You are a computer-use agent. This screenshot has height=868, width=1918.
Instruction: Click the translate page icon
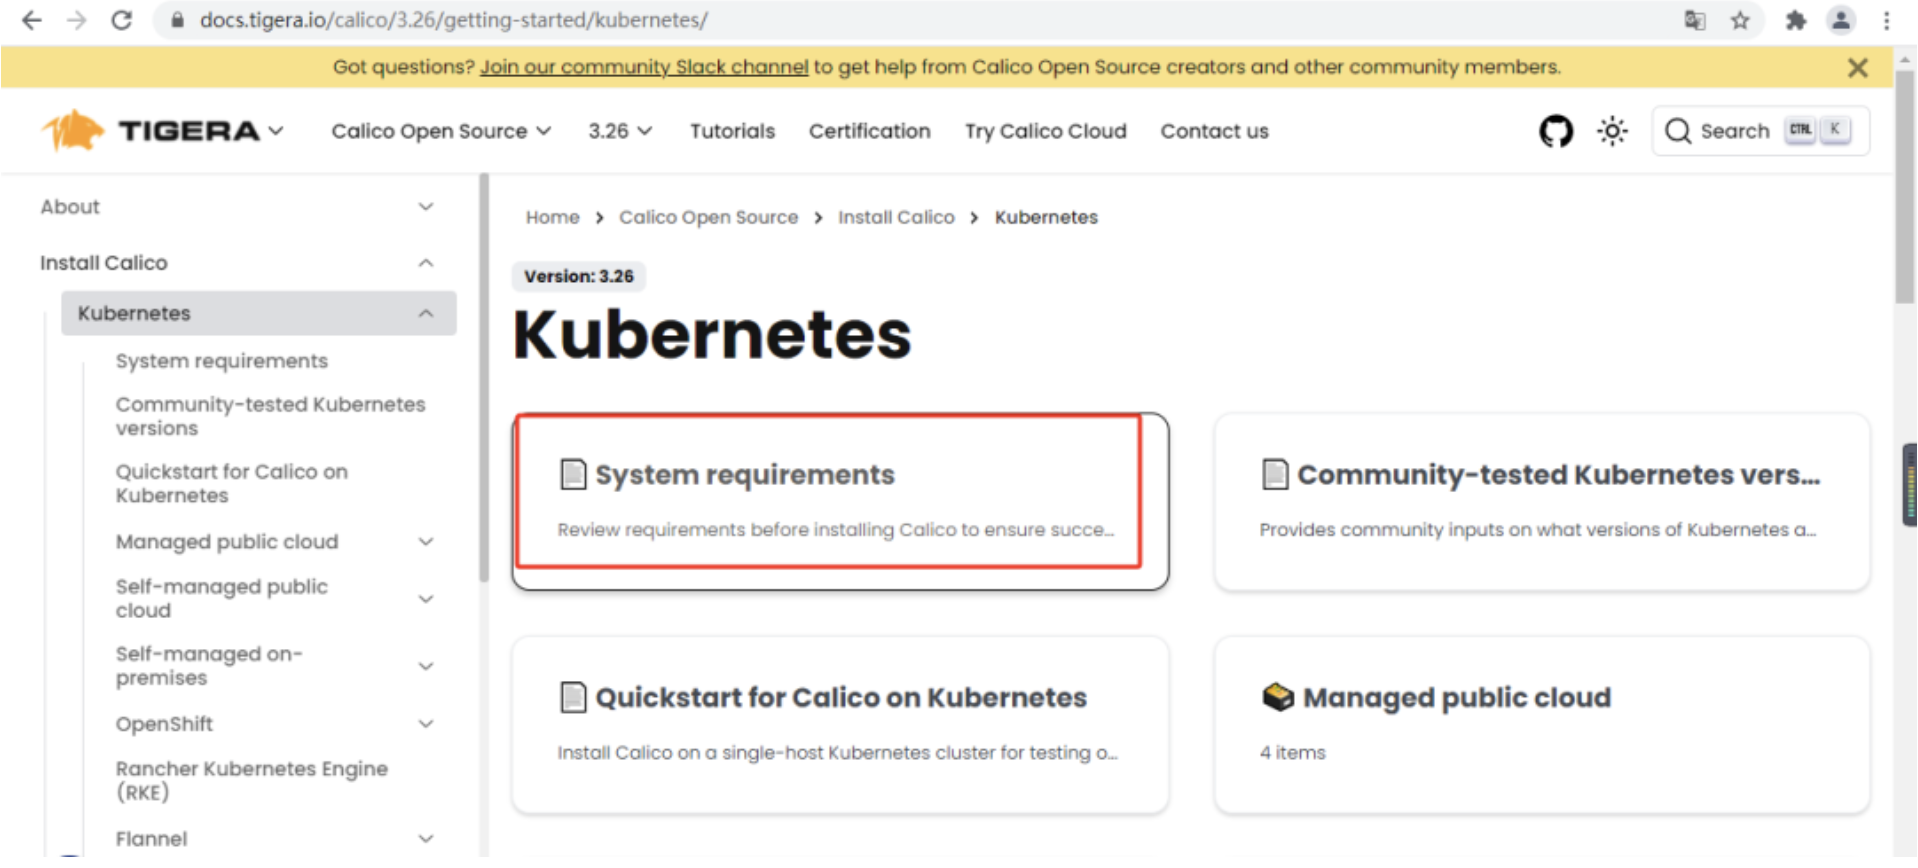(1694, 20)
